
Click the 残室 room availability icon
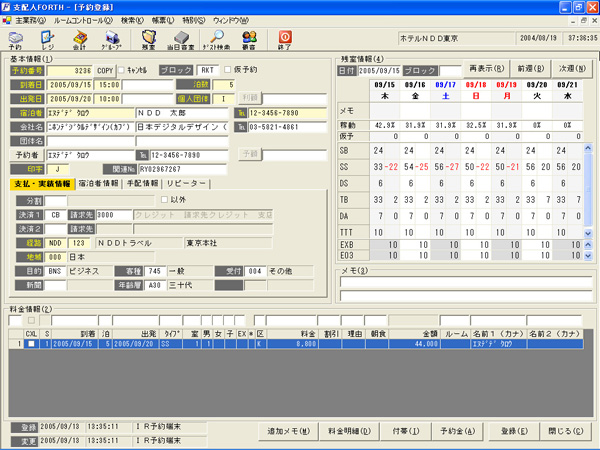click(149, 40)
